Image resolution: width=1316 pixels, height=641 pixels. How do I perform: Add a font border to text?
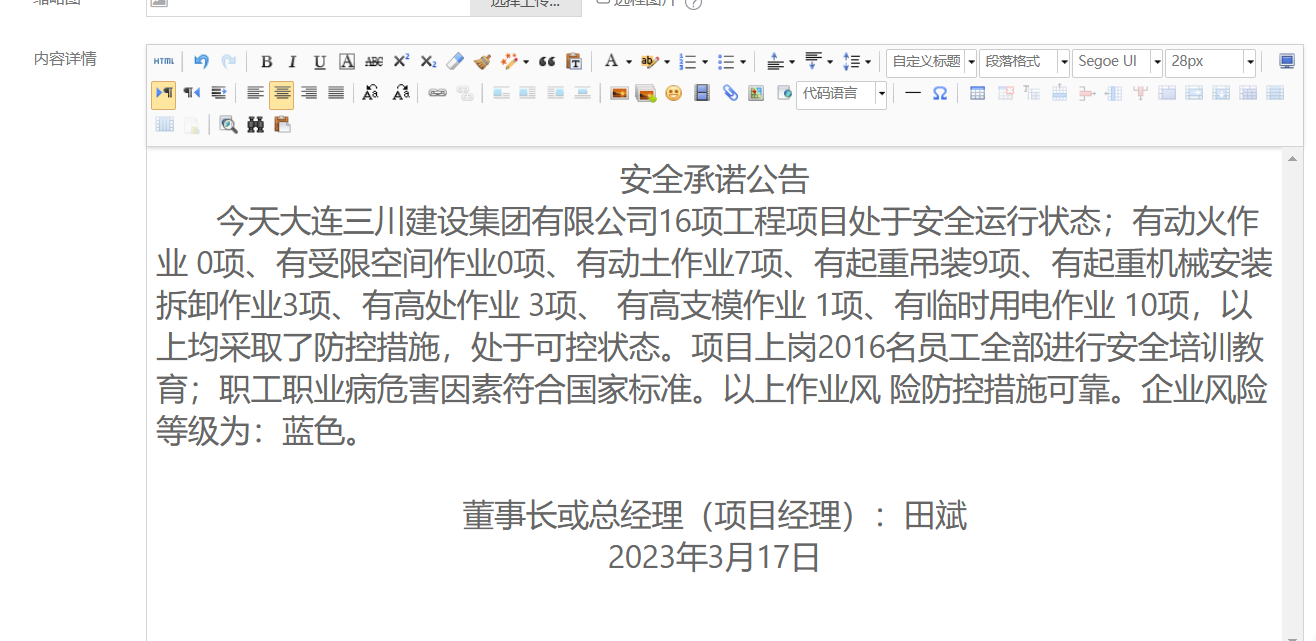347,61
